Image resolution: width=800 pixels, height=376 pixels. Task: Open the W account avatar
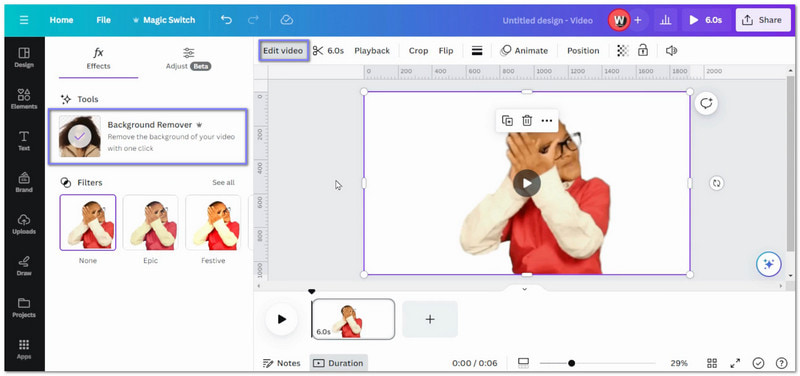[619, 20]
